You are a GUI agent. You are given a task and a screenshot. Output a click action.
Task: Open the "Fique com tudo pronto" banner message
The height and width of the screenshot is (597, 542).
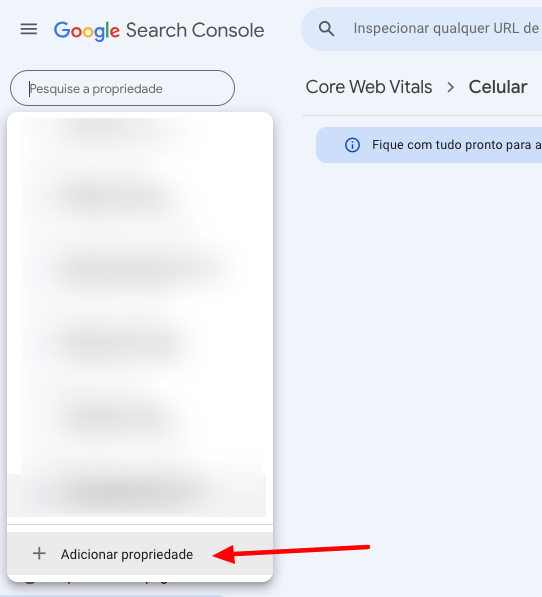click(x=429, y=145)
